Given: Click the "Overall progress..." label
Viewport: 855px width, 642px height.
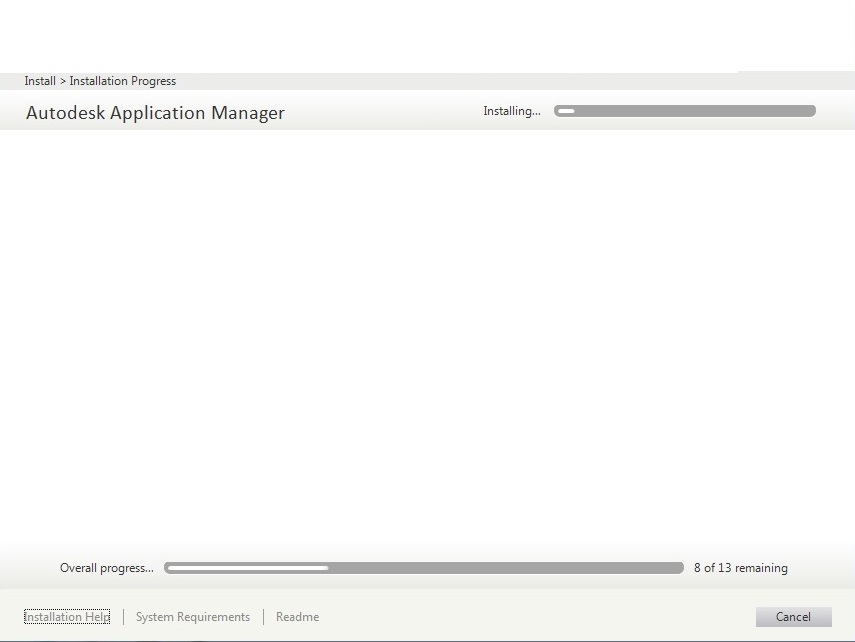Looking at the screenshot, I should click(107, 568).
